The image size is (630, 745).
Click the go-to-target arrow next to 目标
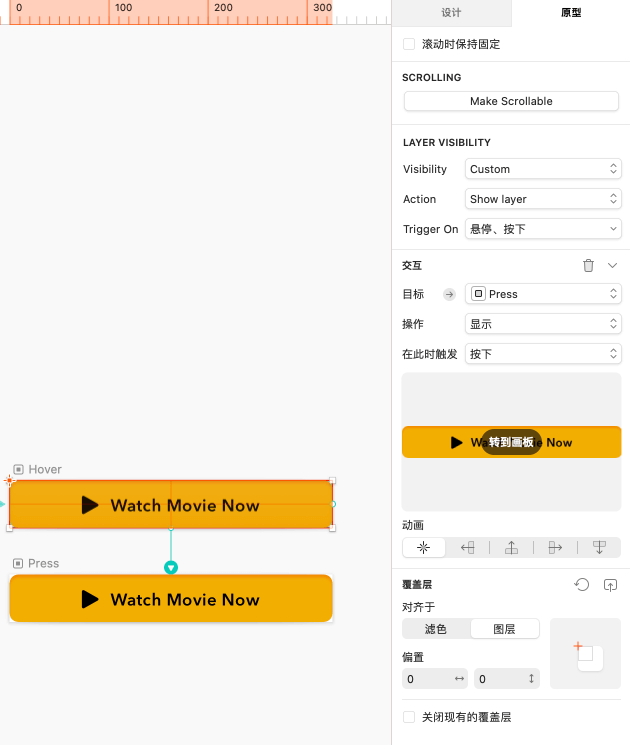[x=449, y=294]
